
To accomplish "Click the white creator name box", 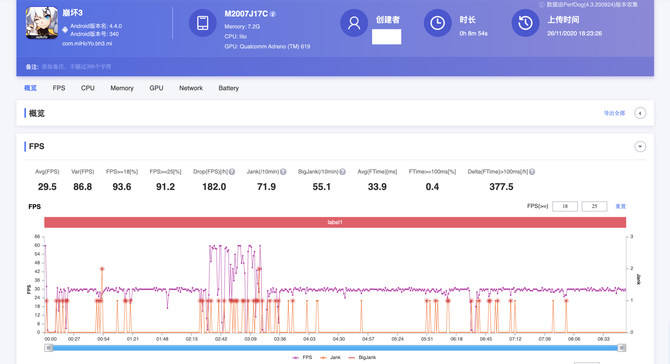I will 386,37.
